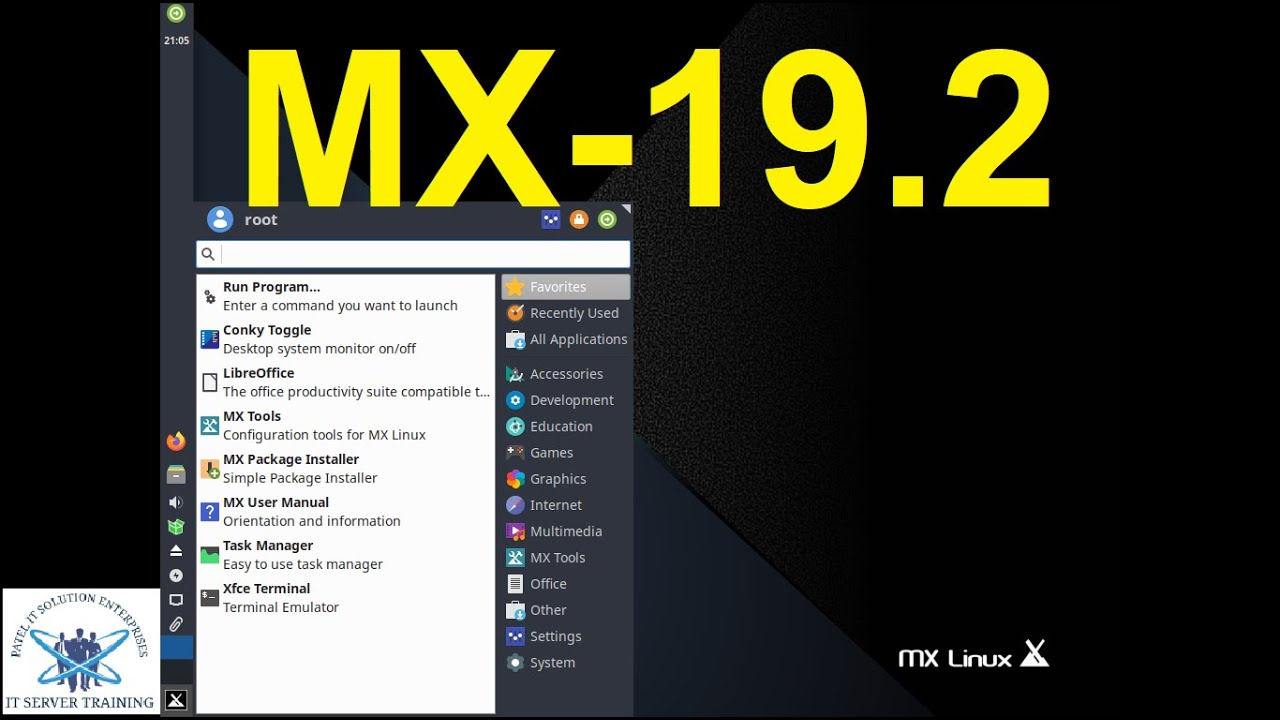This screenshot has height=720, width=1280.
Task: Open the Games category
Action: pos(566,453)
